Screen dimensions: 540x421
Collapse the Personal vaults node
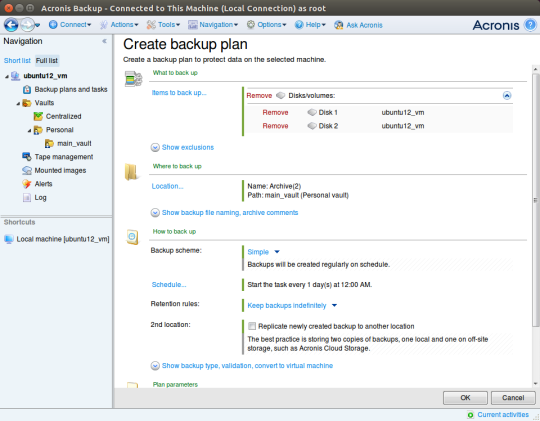pyautogui.click(x=29, y=131)
